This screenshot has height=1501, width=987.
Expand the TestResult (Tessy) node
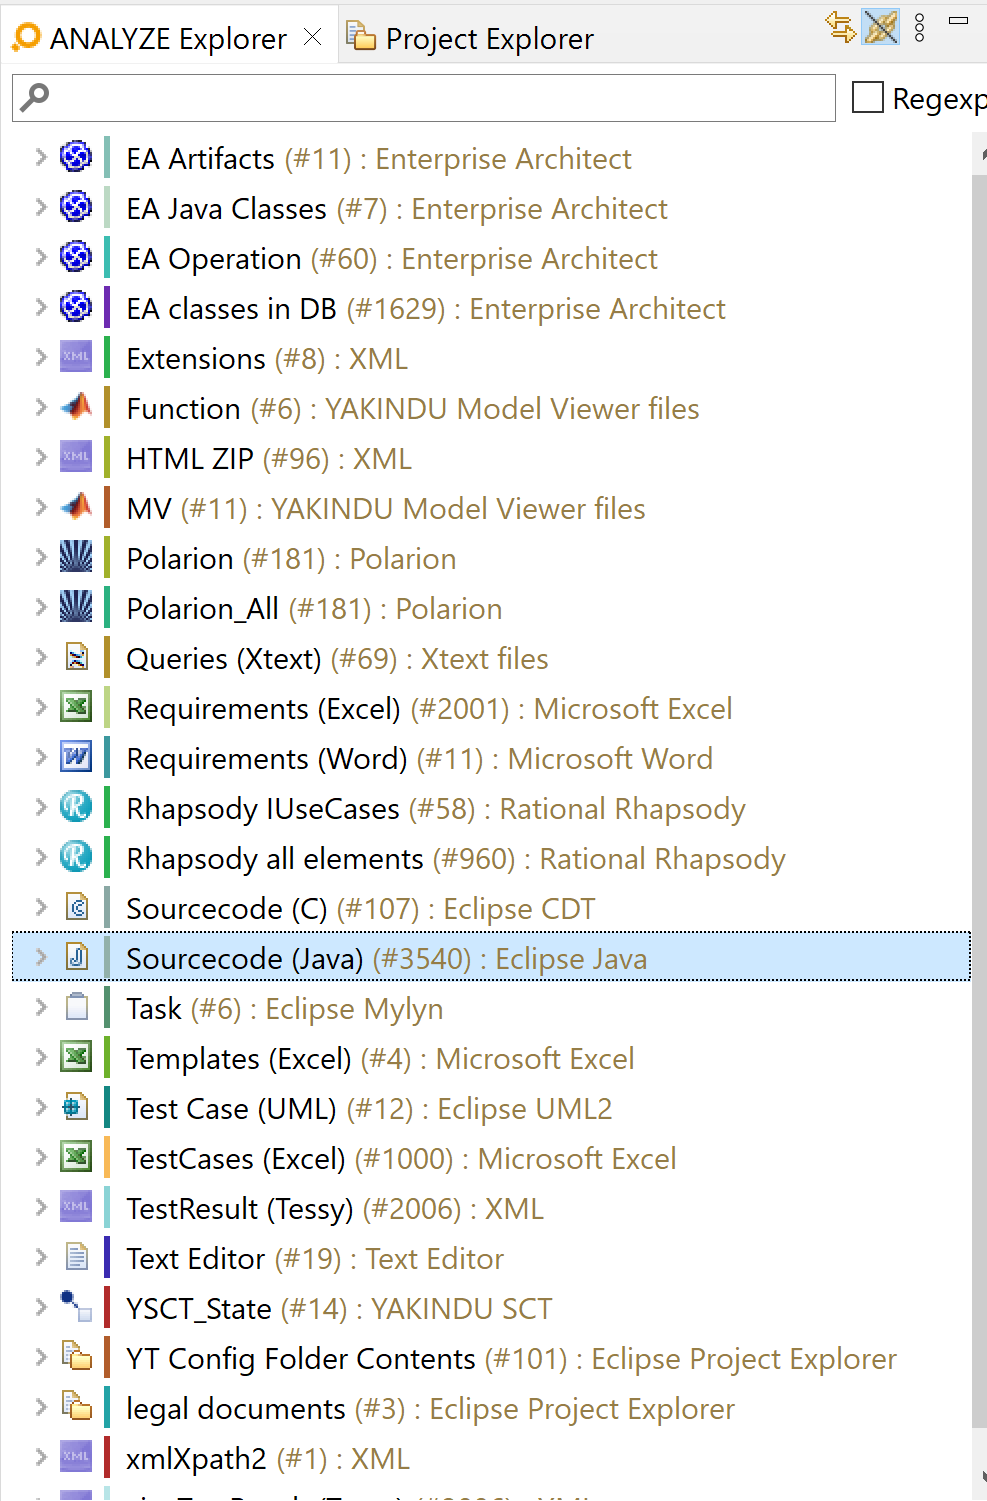(40, 1207)
